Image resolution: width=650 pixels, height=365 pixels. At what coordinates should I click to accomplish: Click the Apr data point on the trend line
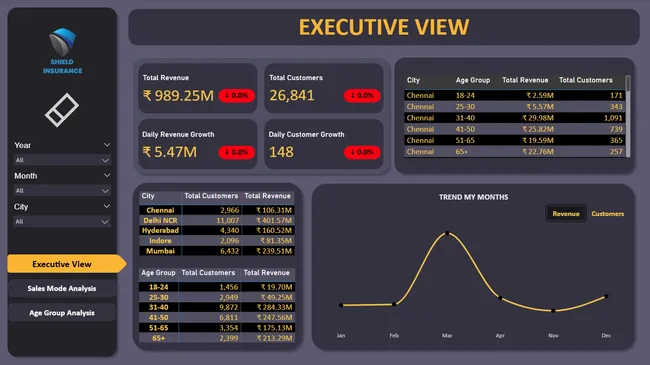(x=500, y=298)
